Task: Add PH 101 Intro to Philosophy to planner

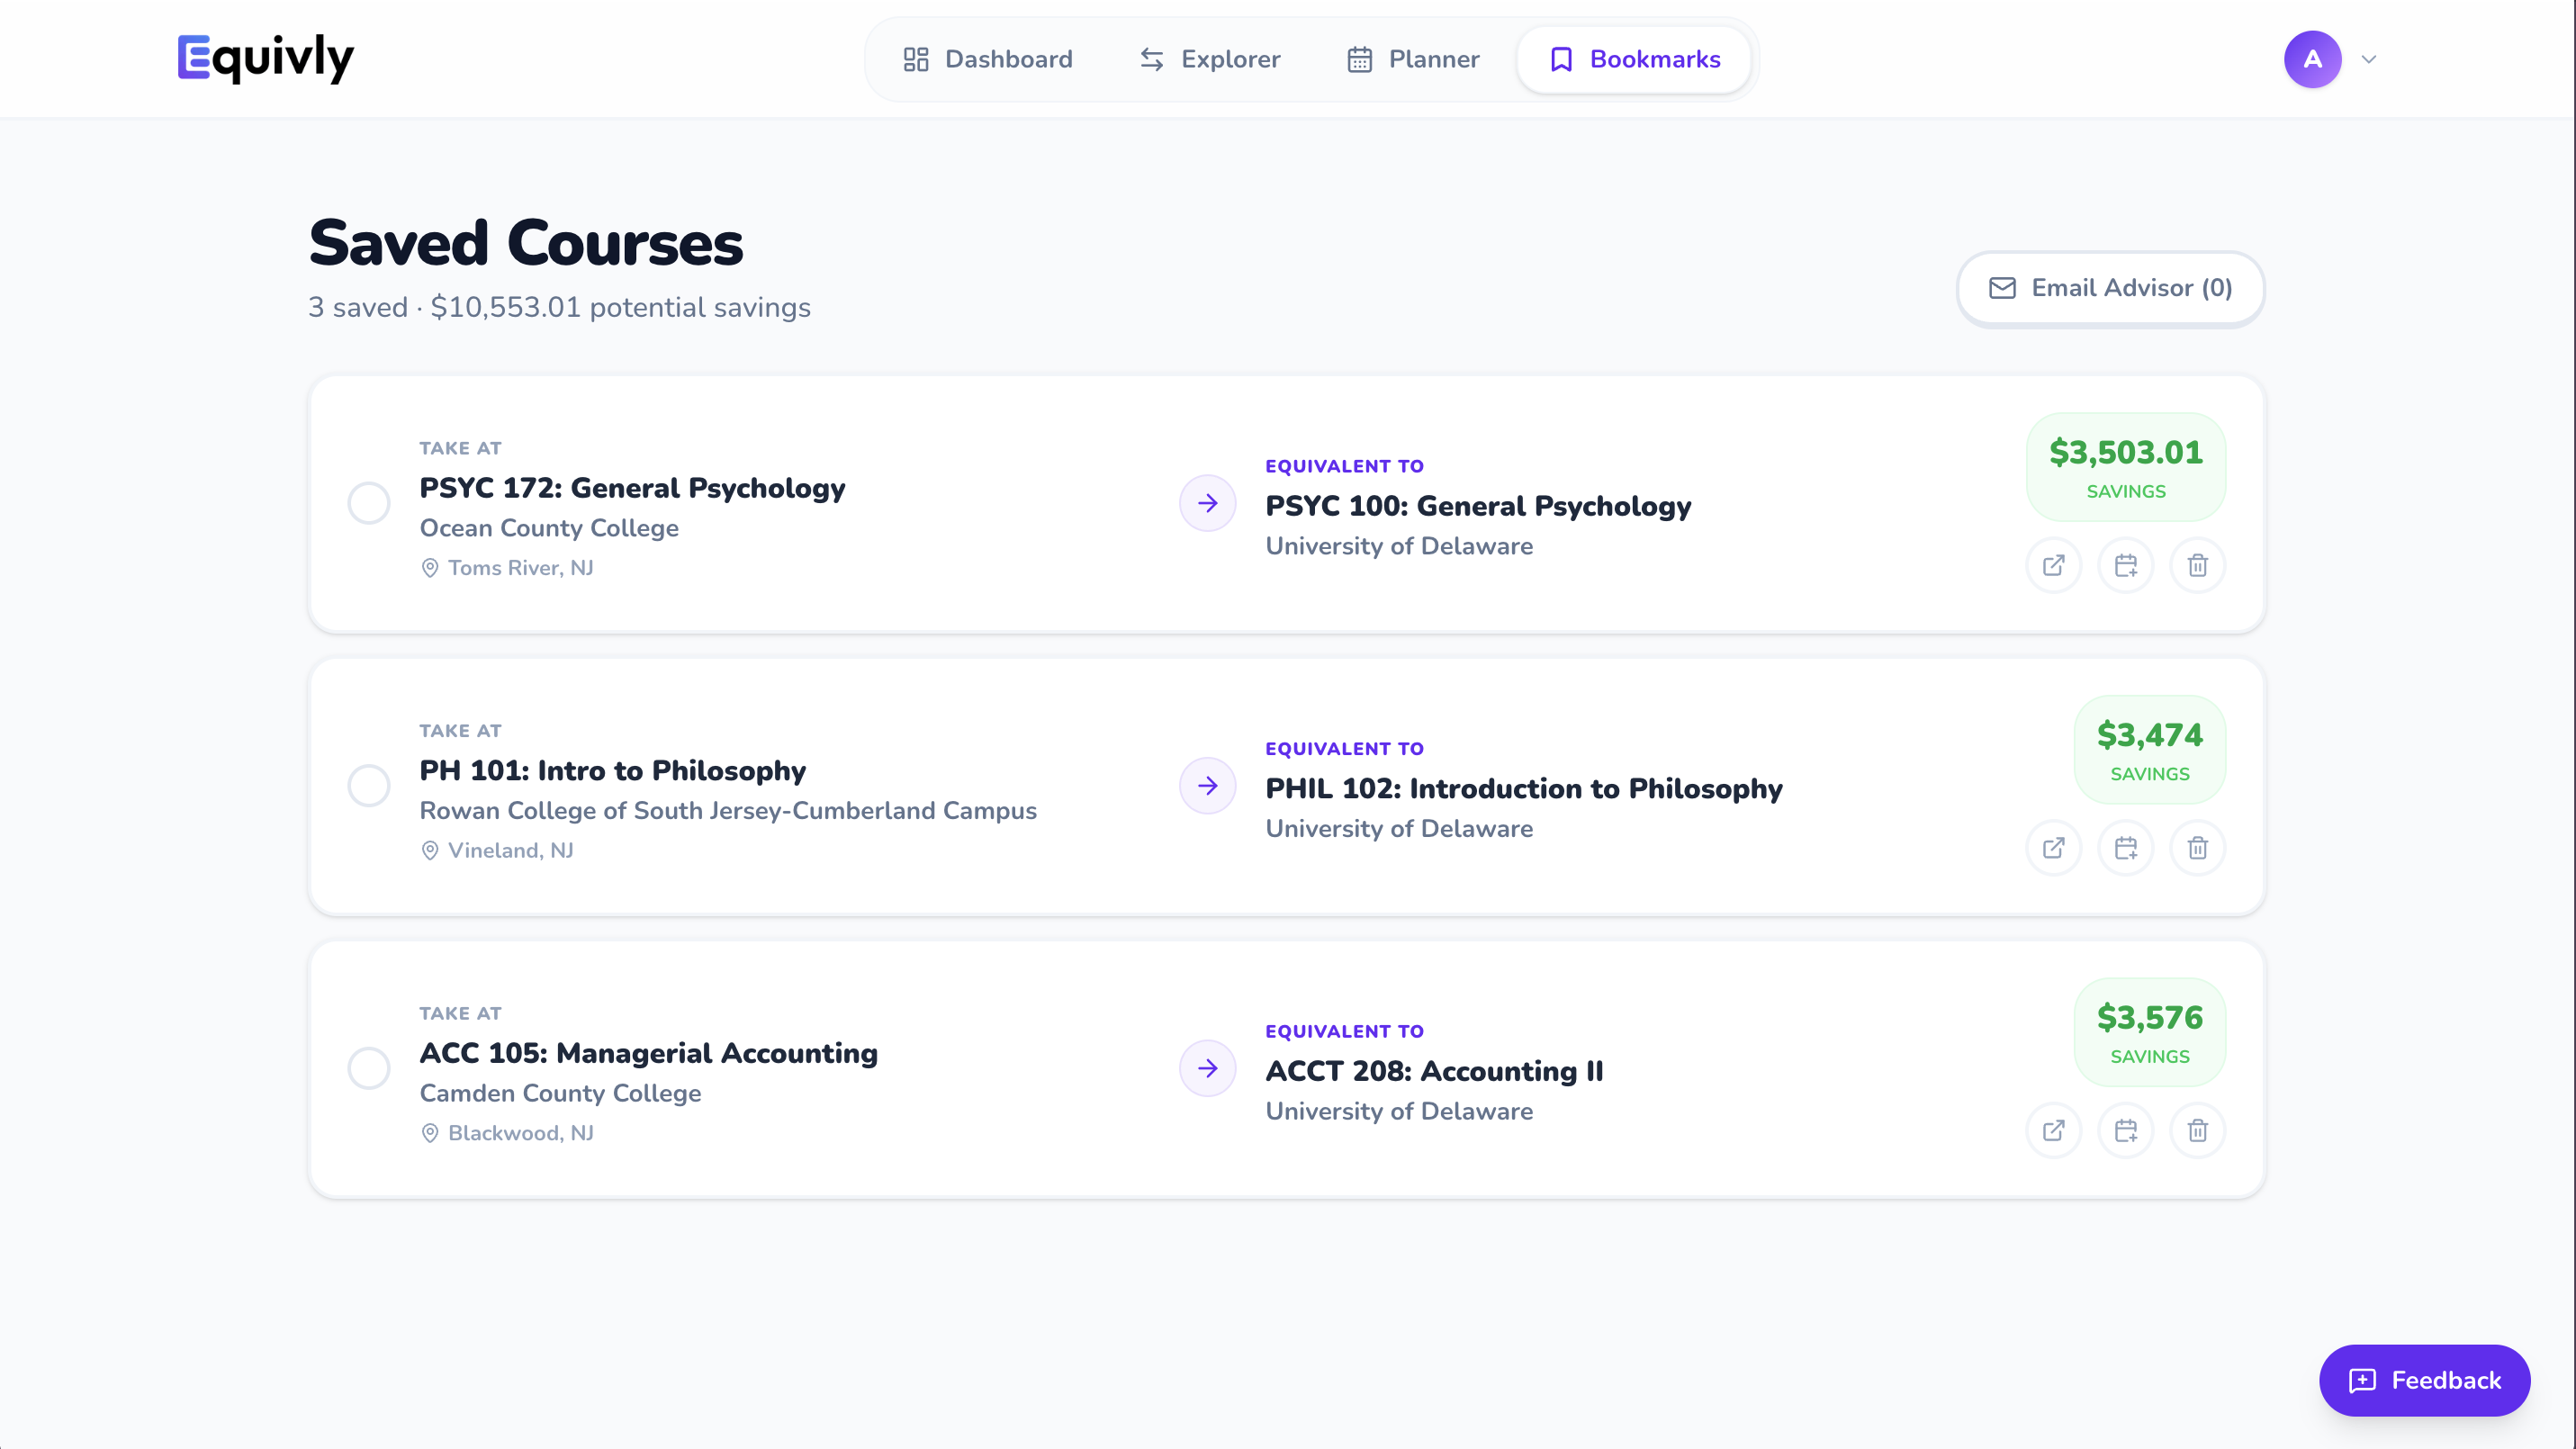Action: [x=2126, y=848]
